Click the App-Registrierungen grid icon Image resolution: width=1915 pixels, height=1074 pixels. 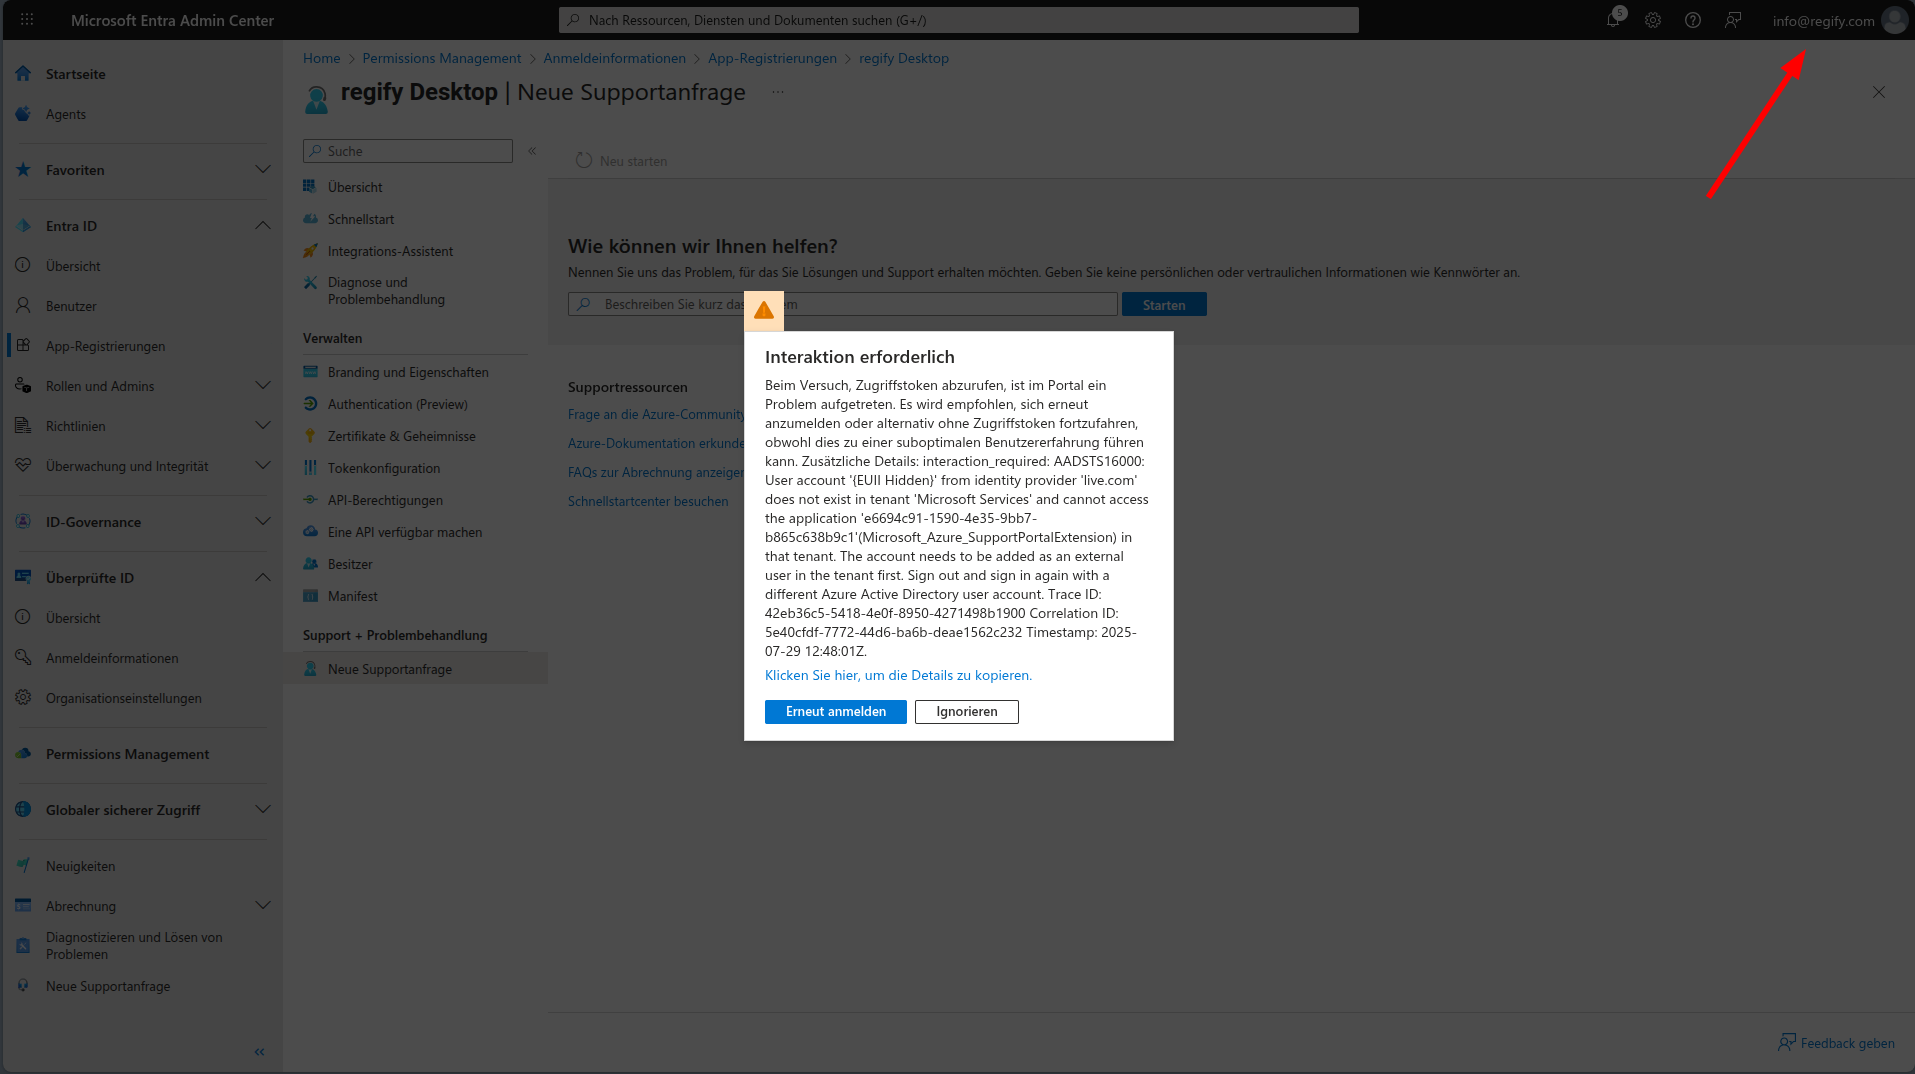point(23,346)
